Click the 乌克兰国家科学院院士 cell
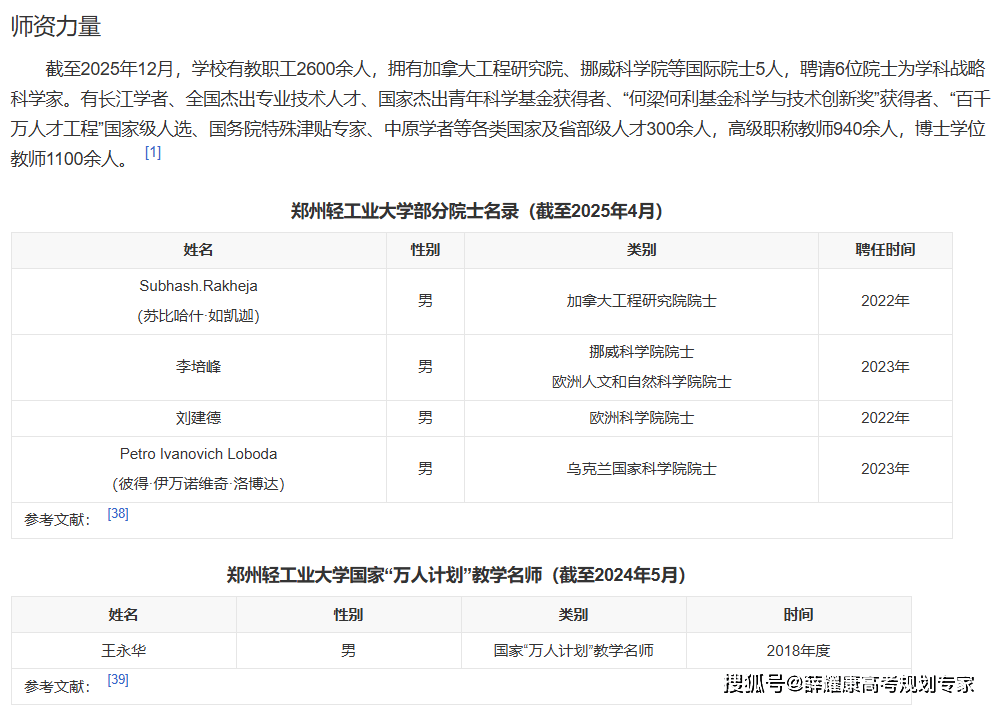996x705 pixels. [641, 469]
